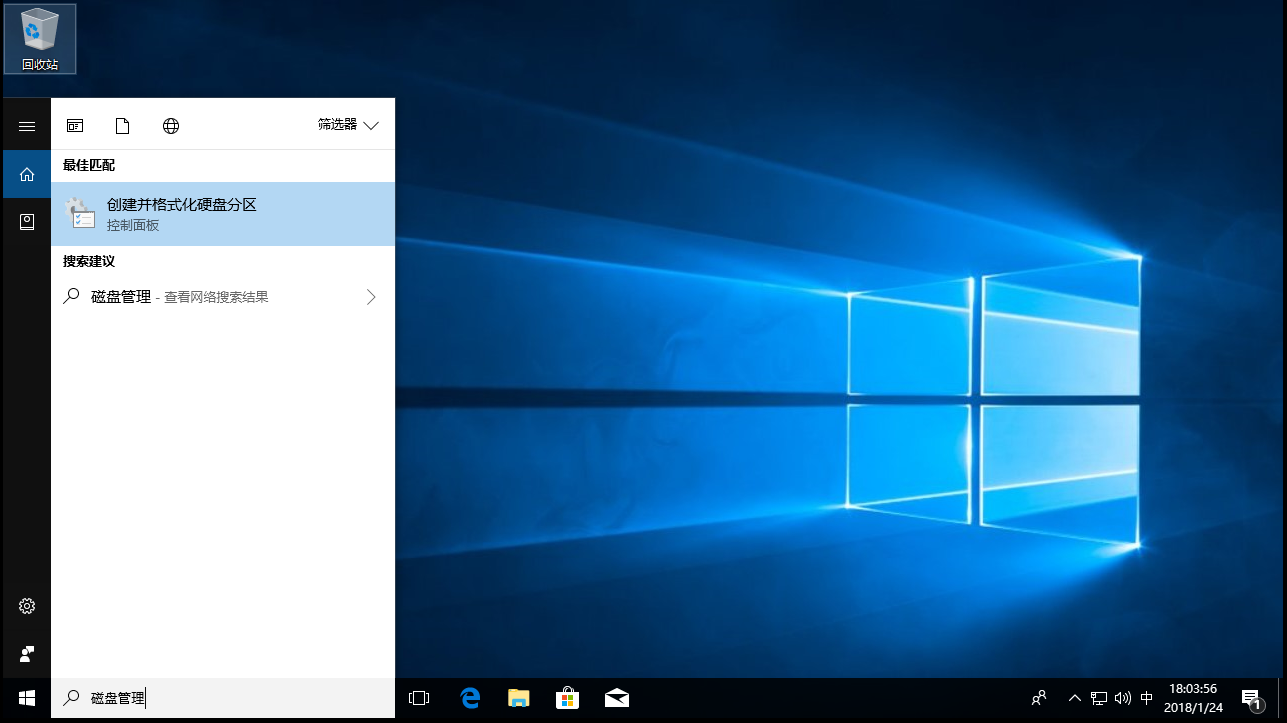
Task: Open the Recycle Bin desktop icon
Action: pos(40,38)
